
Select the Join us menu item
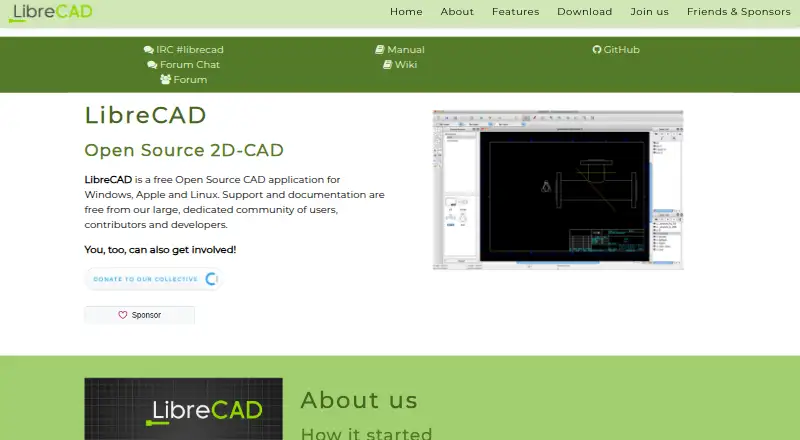pyautogui.click(x=649, y=12)
